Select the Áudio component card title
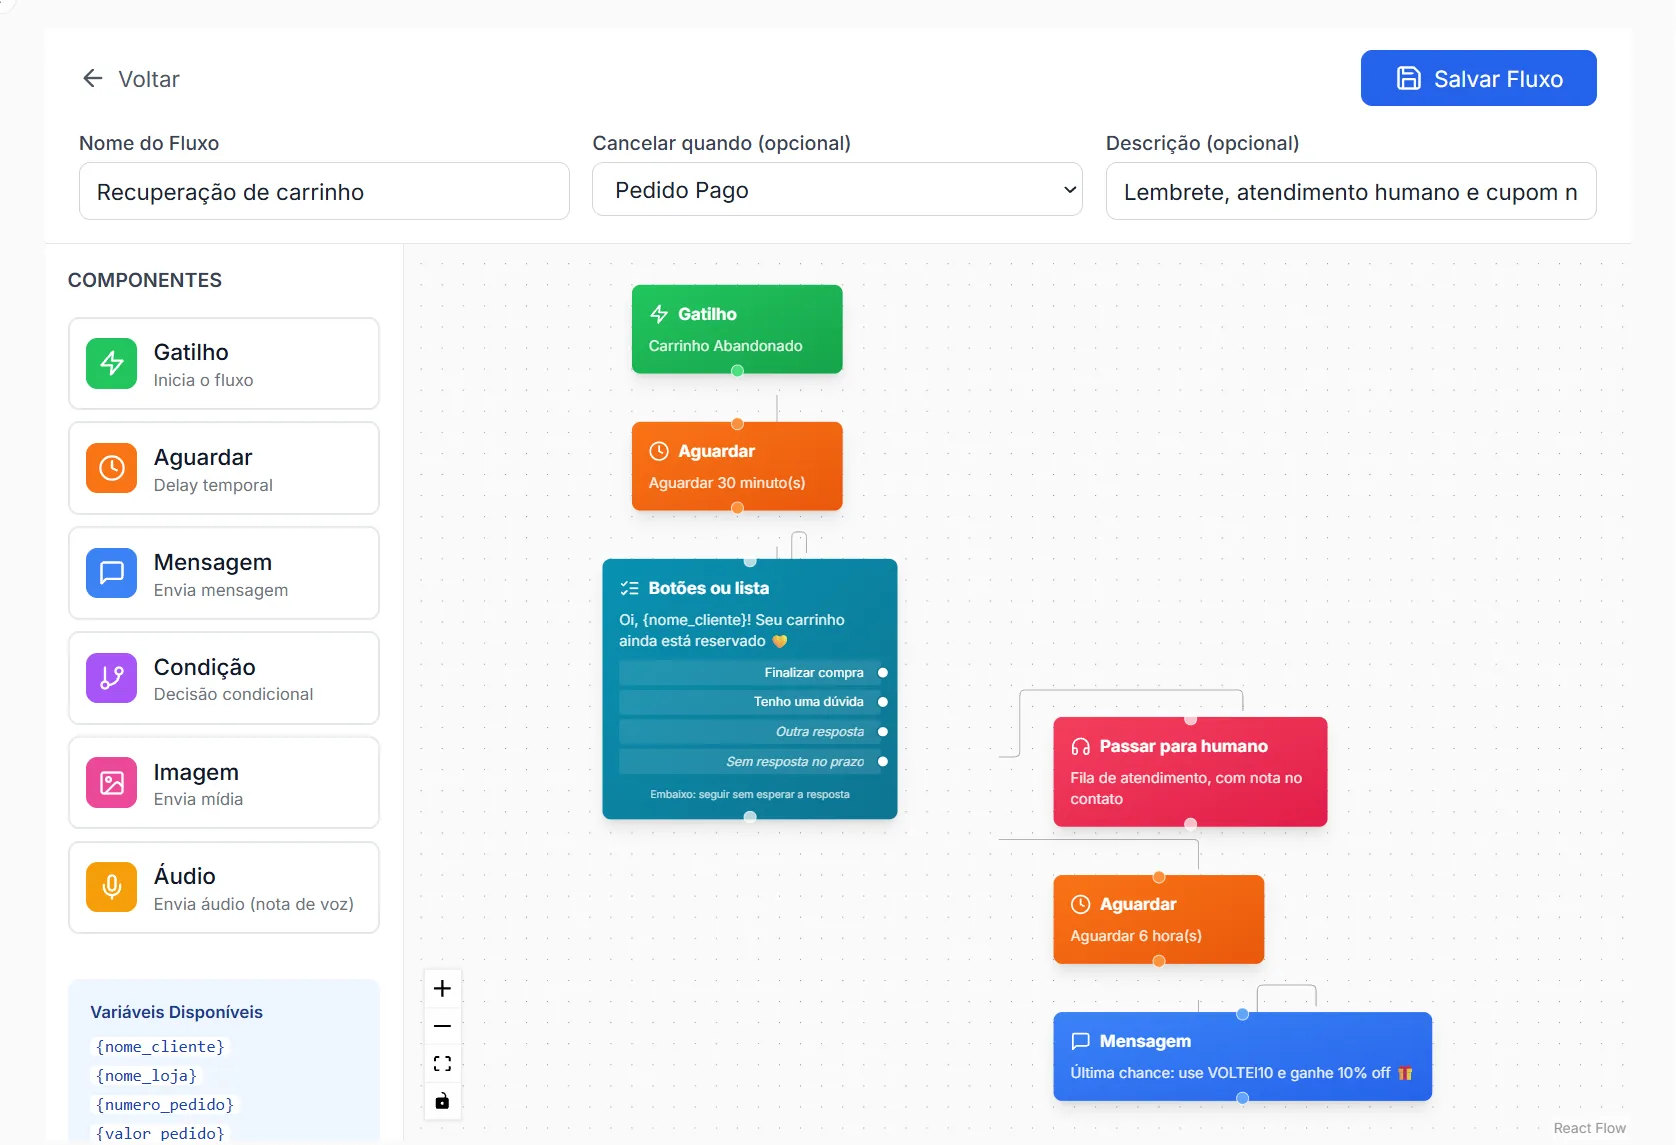This screenshot has width=1676, height=1145. (x=185, y=876)
